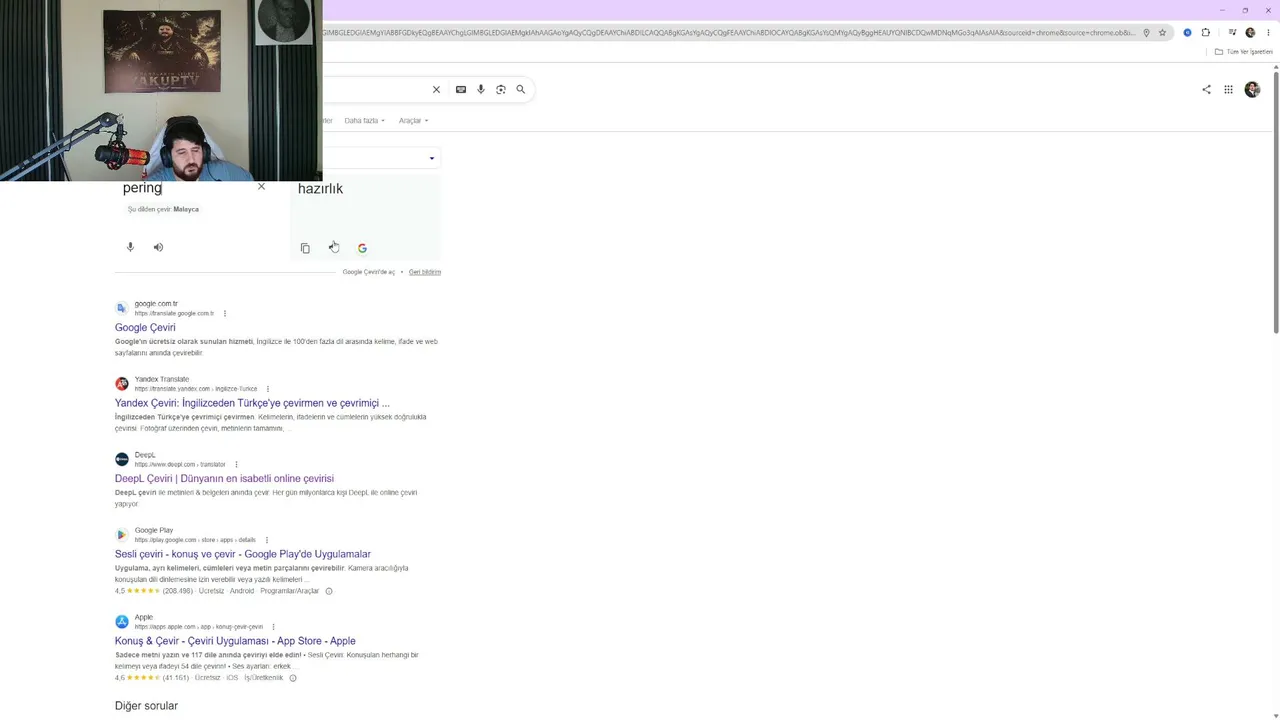Click the blue extension icon in toolbar

[1187, 33]
